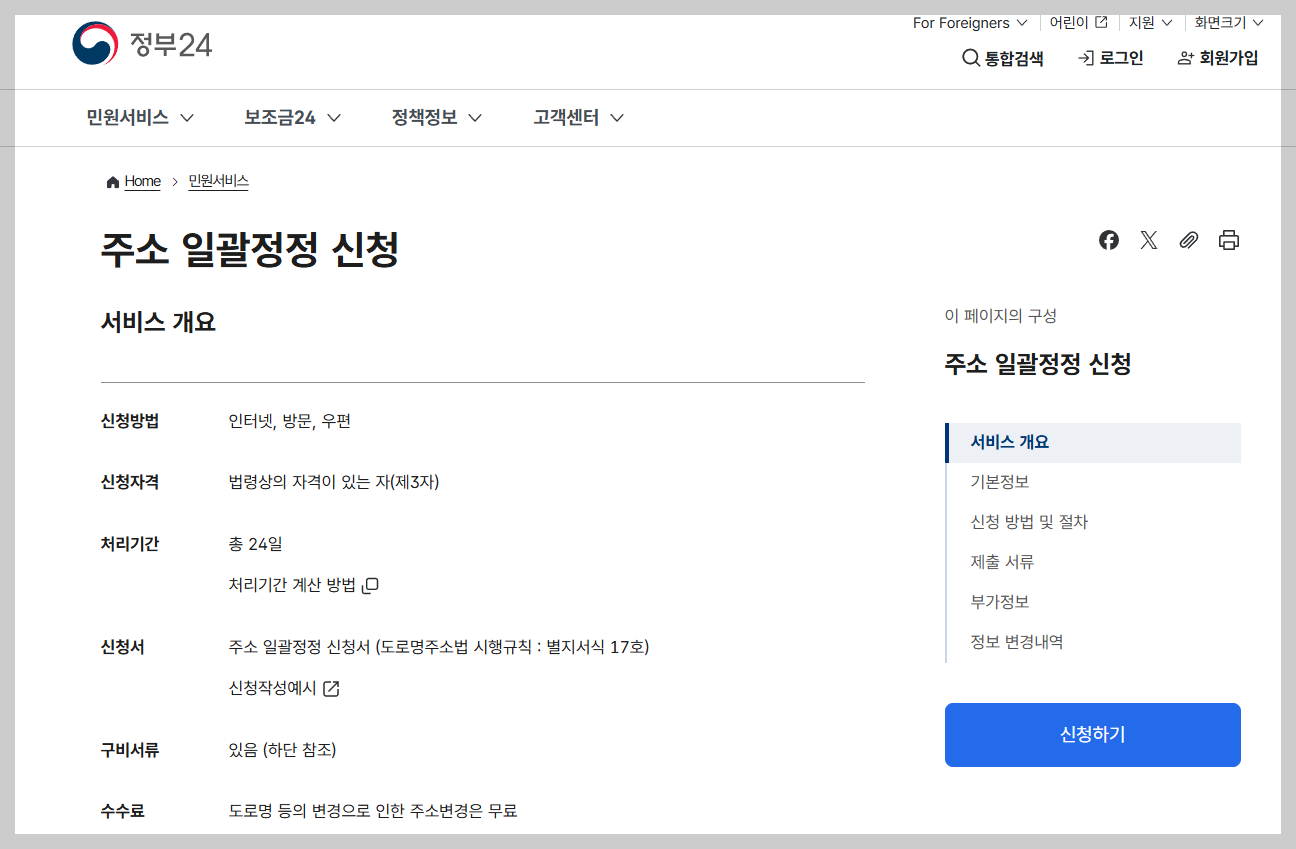Click the 로그인 arrow icon
Image resolution: width=1296 pixels, height=849 pixels.
pyautogui.click(x=1086, y=58)
